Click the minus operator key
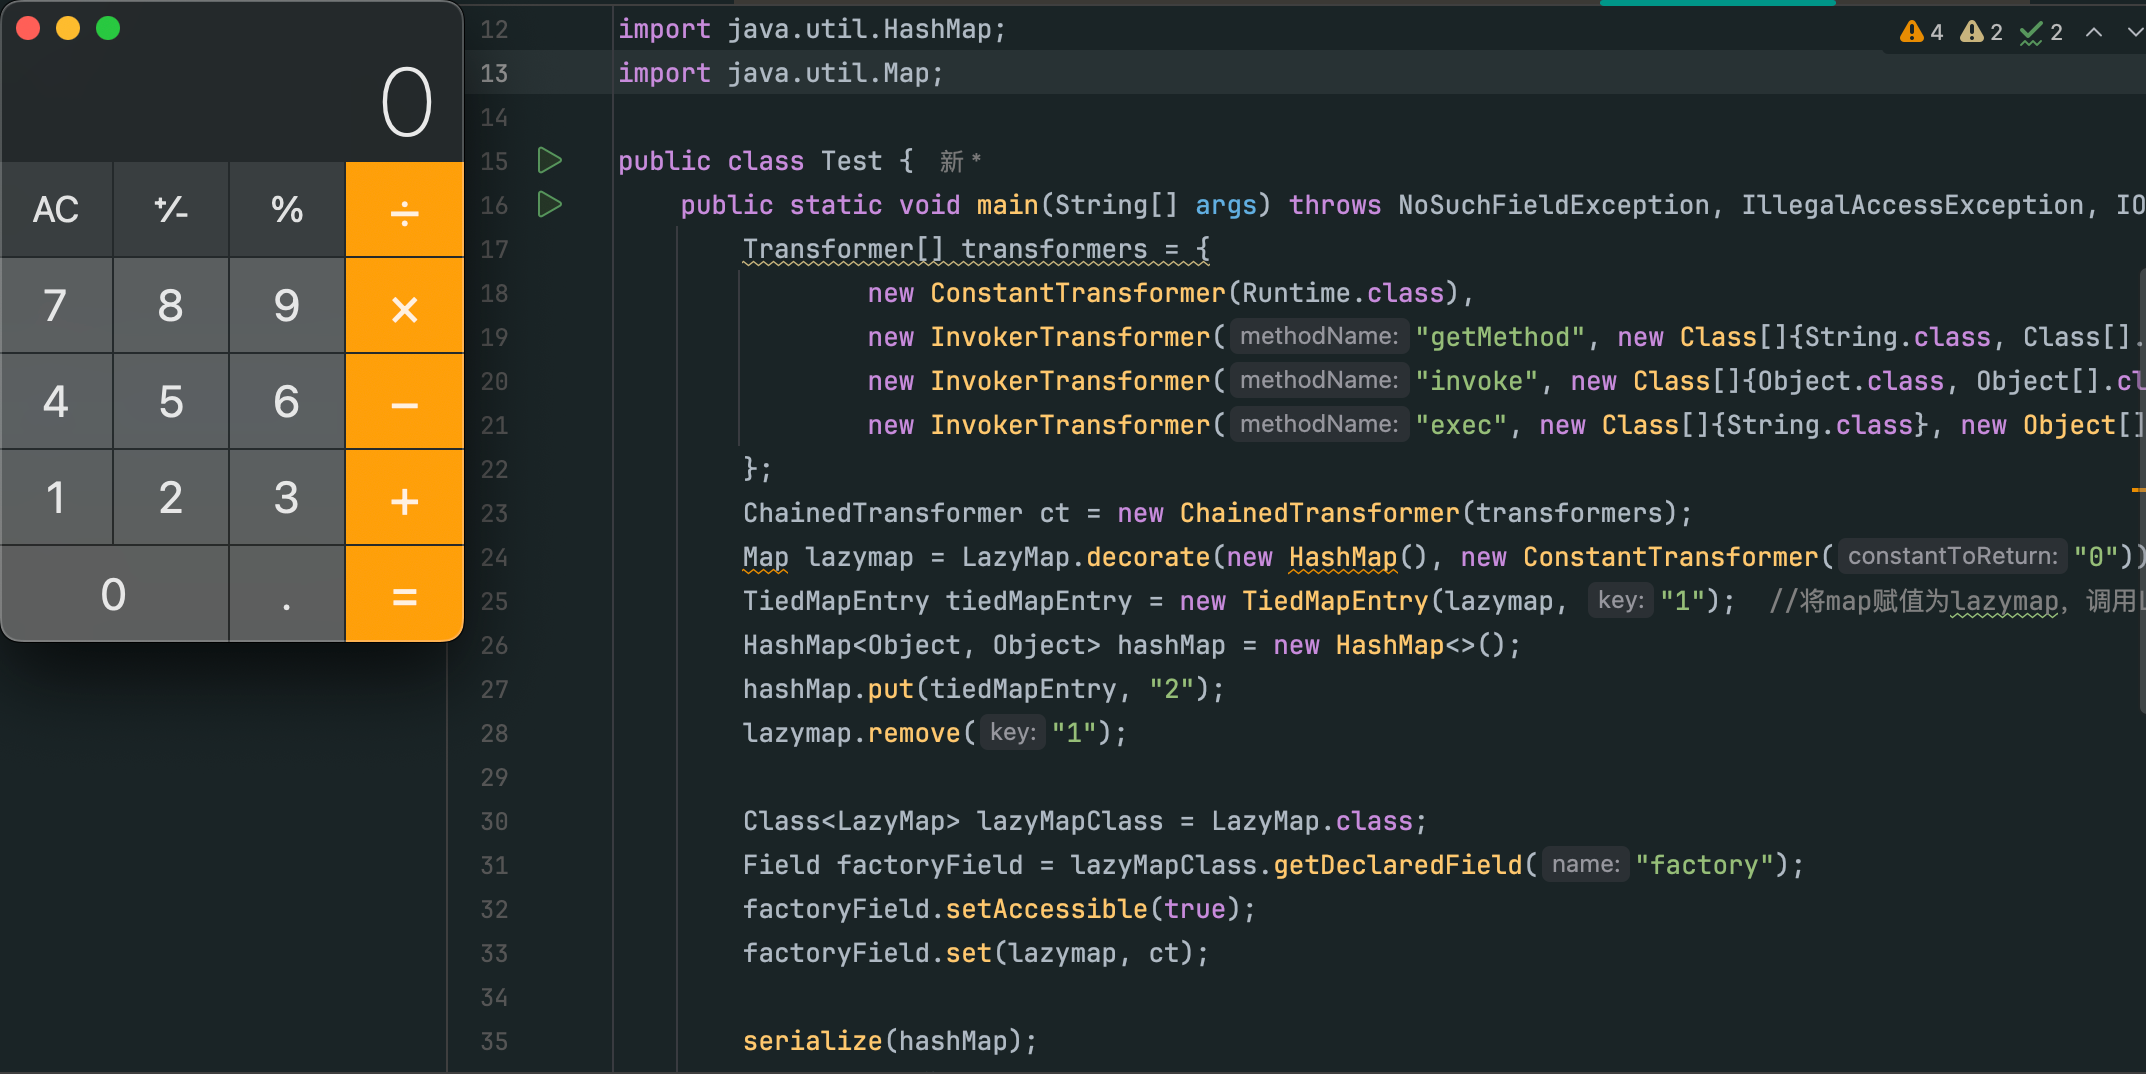This screenshot has height=1074, width=2146. coord(404,401)
